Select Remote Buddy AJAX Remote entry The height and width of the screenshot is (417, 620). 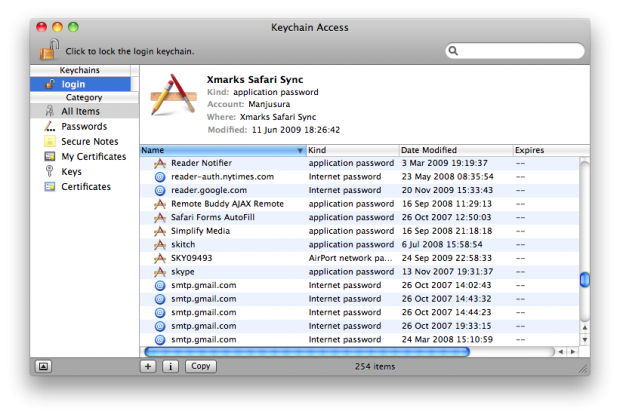pos(227,204)
